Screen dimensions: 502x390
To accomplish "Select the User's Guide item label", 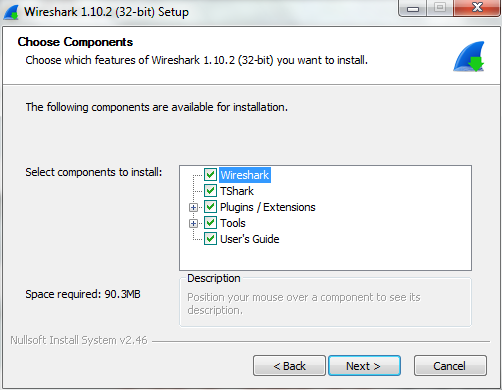I will click(250, 239).
